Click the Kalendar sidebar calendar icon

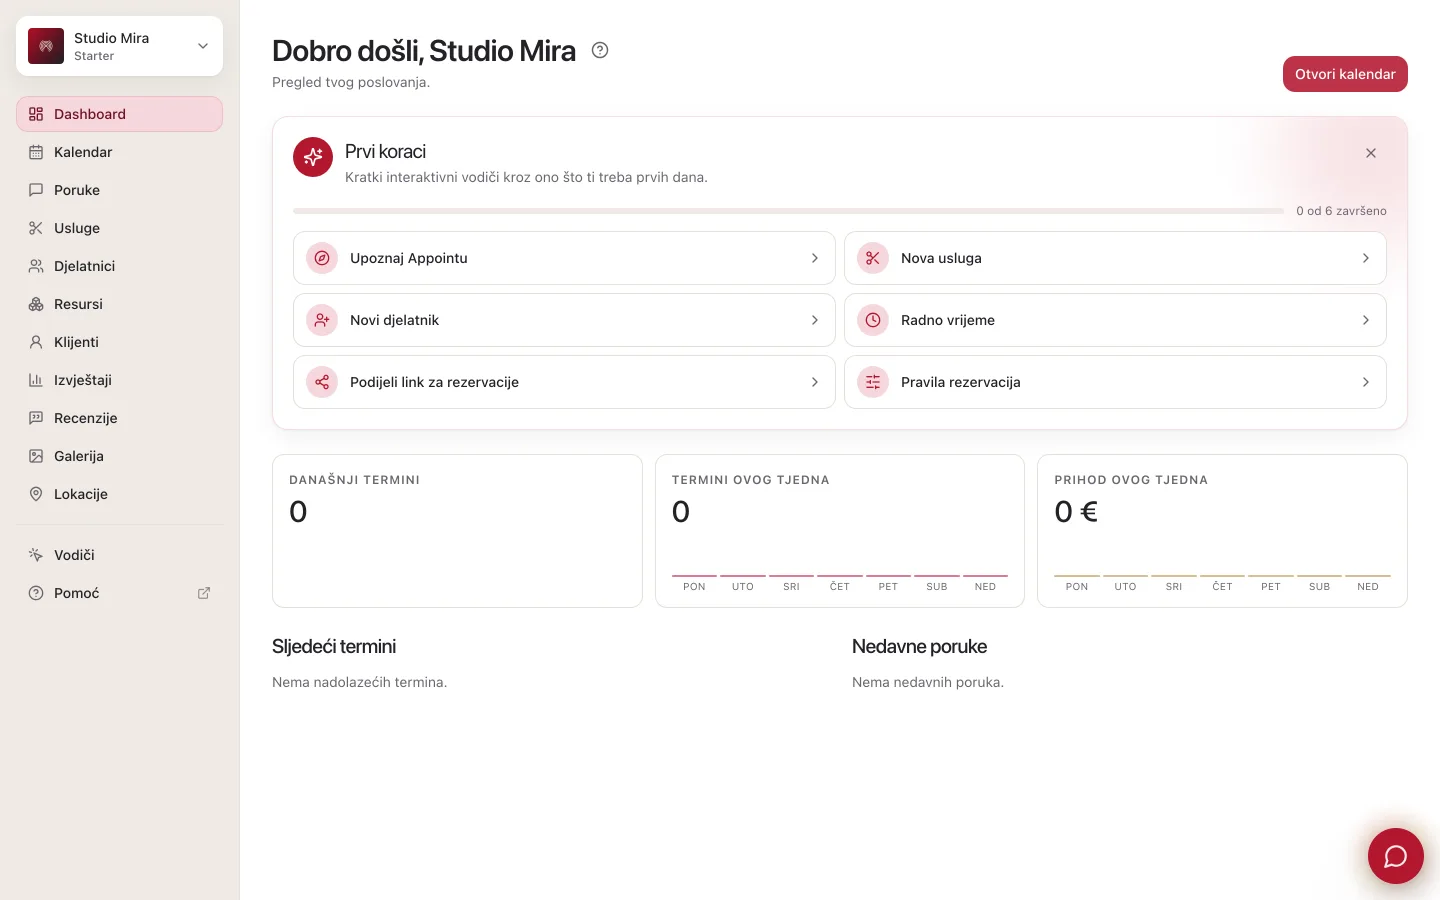point(36,152)
